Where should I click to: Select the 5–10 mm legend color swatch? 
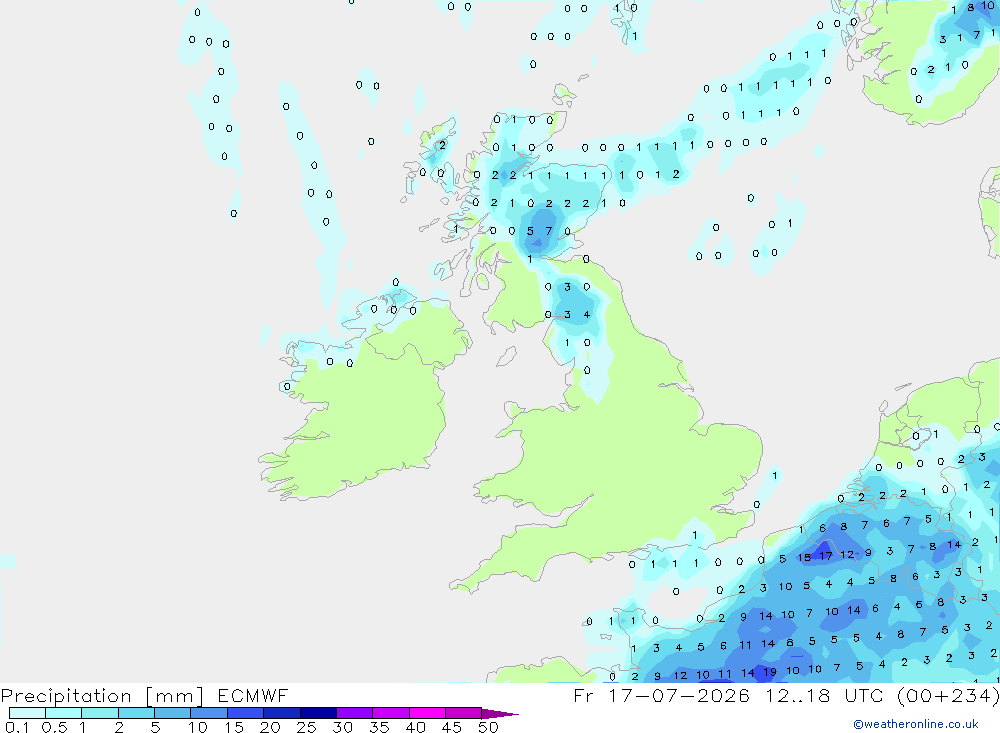[172, 713]
